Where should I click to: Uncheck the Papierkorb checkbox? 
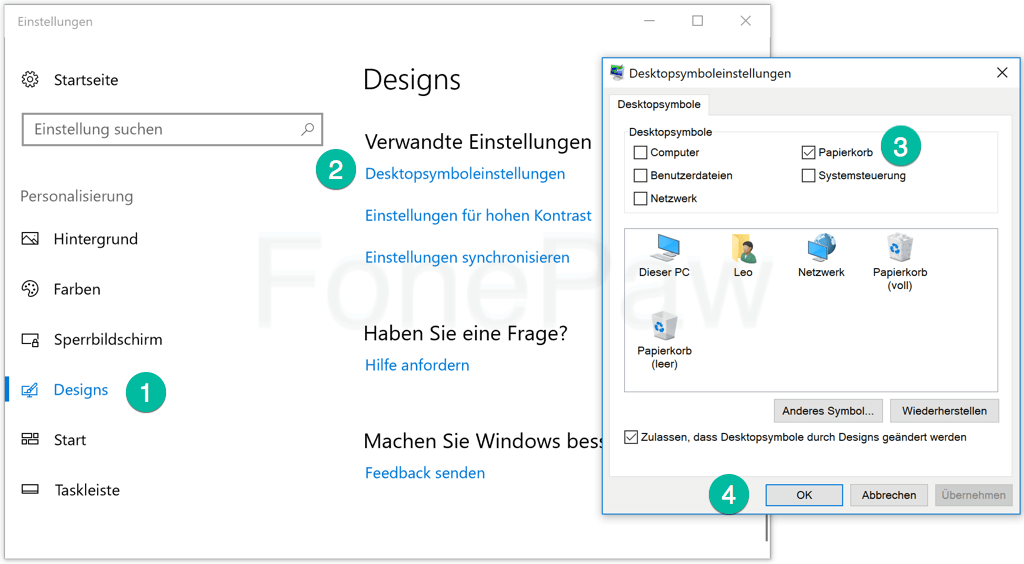pos(808,153)
